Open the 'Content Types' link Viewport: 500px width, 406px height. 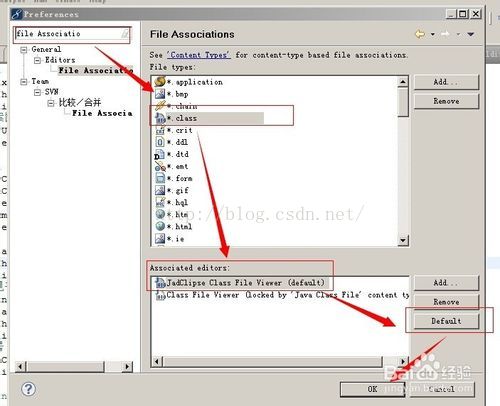click(x=199, y=55)
